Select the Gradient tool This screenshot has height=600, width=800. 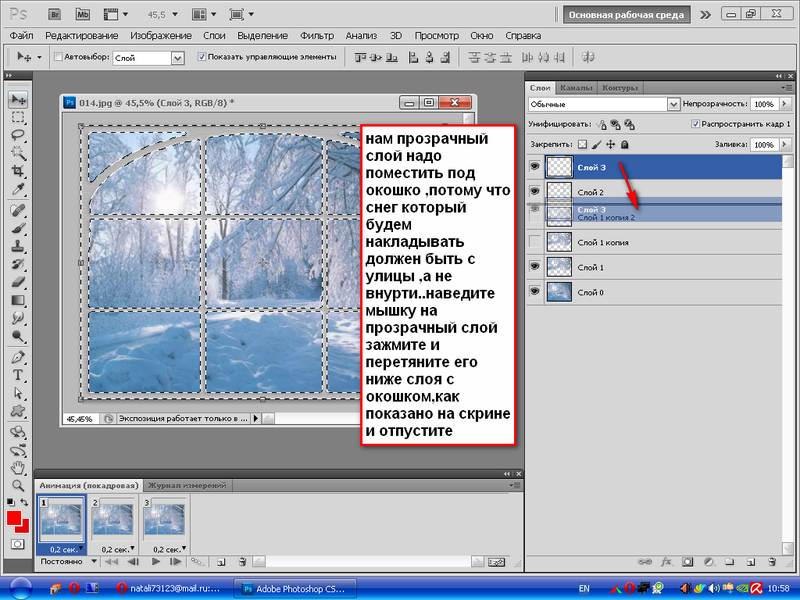[18, 300]
